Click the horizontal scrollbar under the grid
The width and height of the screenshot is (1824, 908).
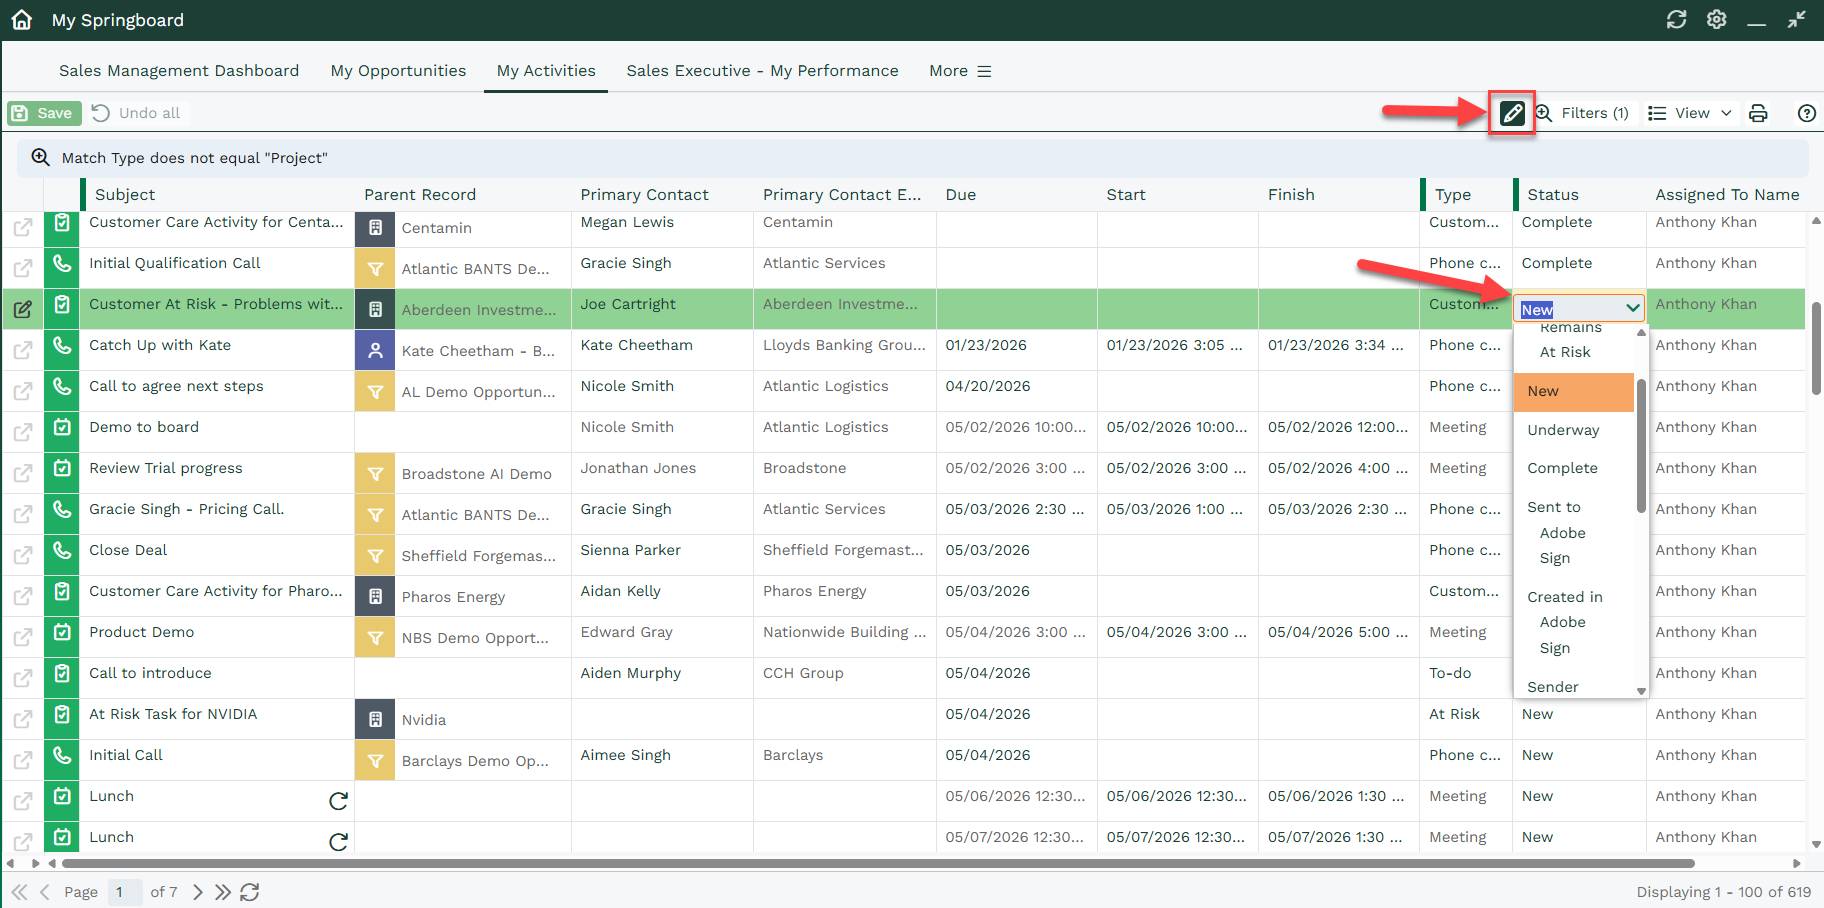pos(878,863)
